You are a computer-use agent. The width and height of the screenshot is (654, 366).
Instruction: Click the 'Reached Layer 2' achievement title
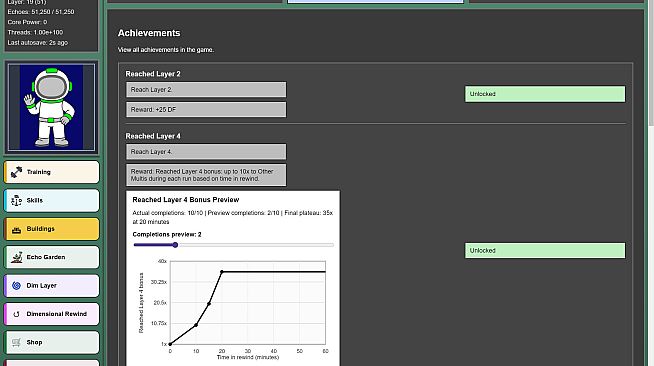pyautogui.click(x=153, y=74)
